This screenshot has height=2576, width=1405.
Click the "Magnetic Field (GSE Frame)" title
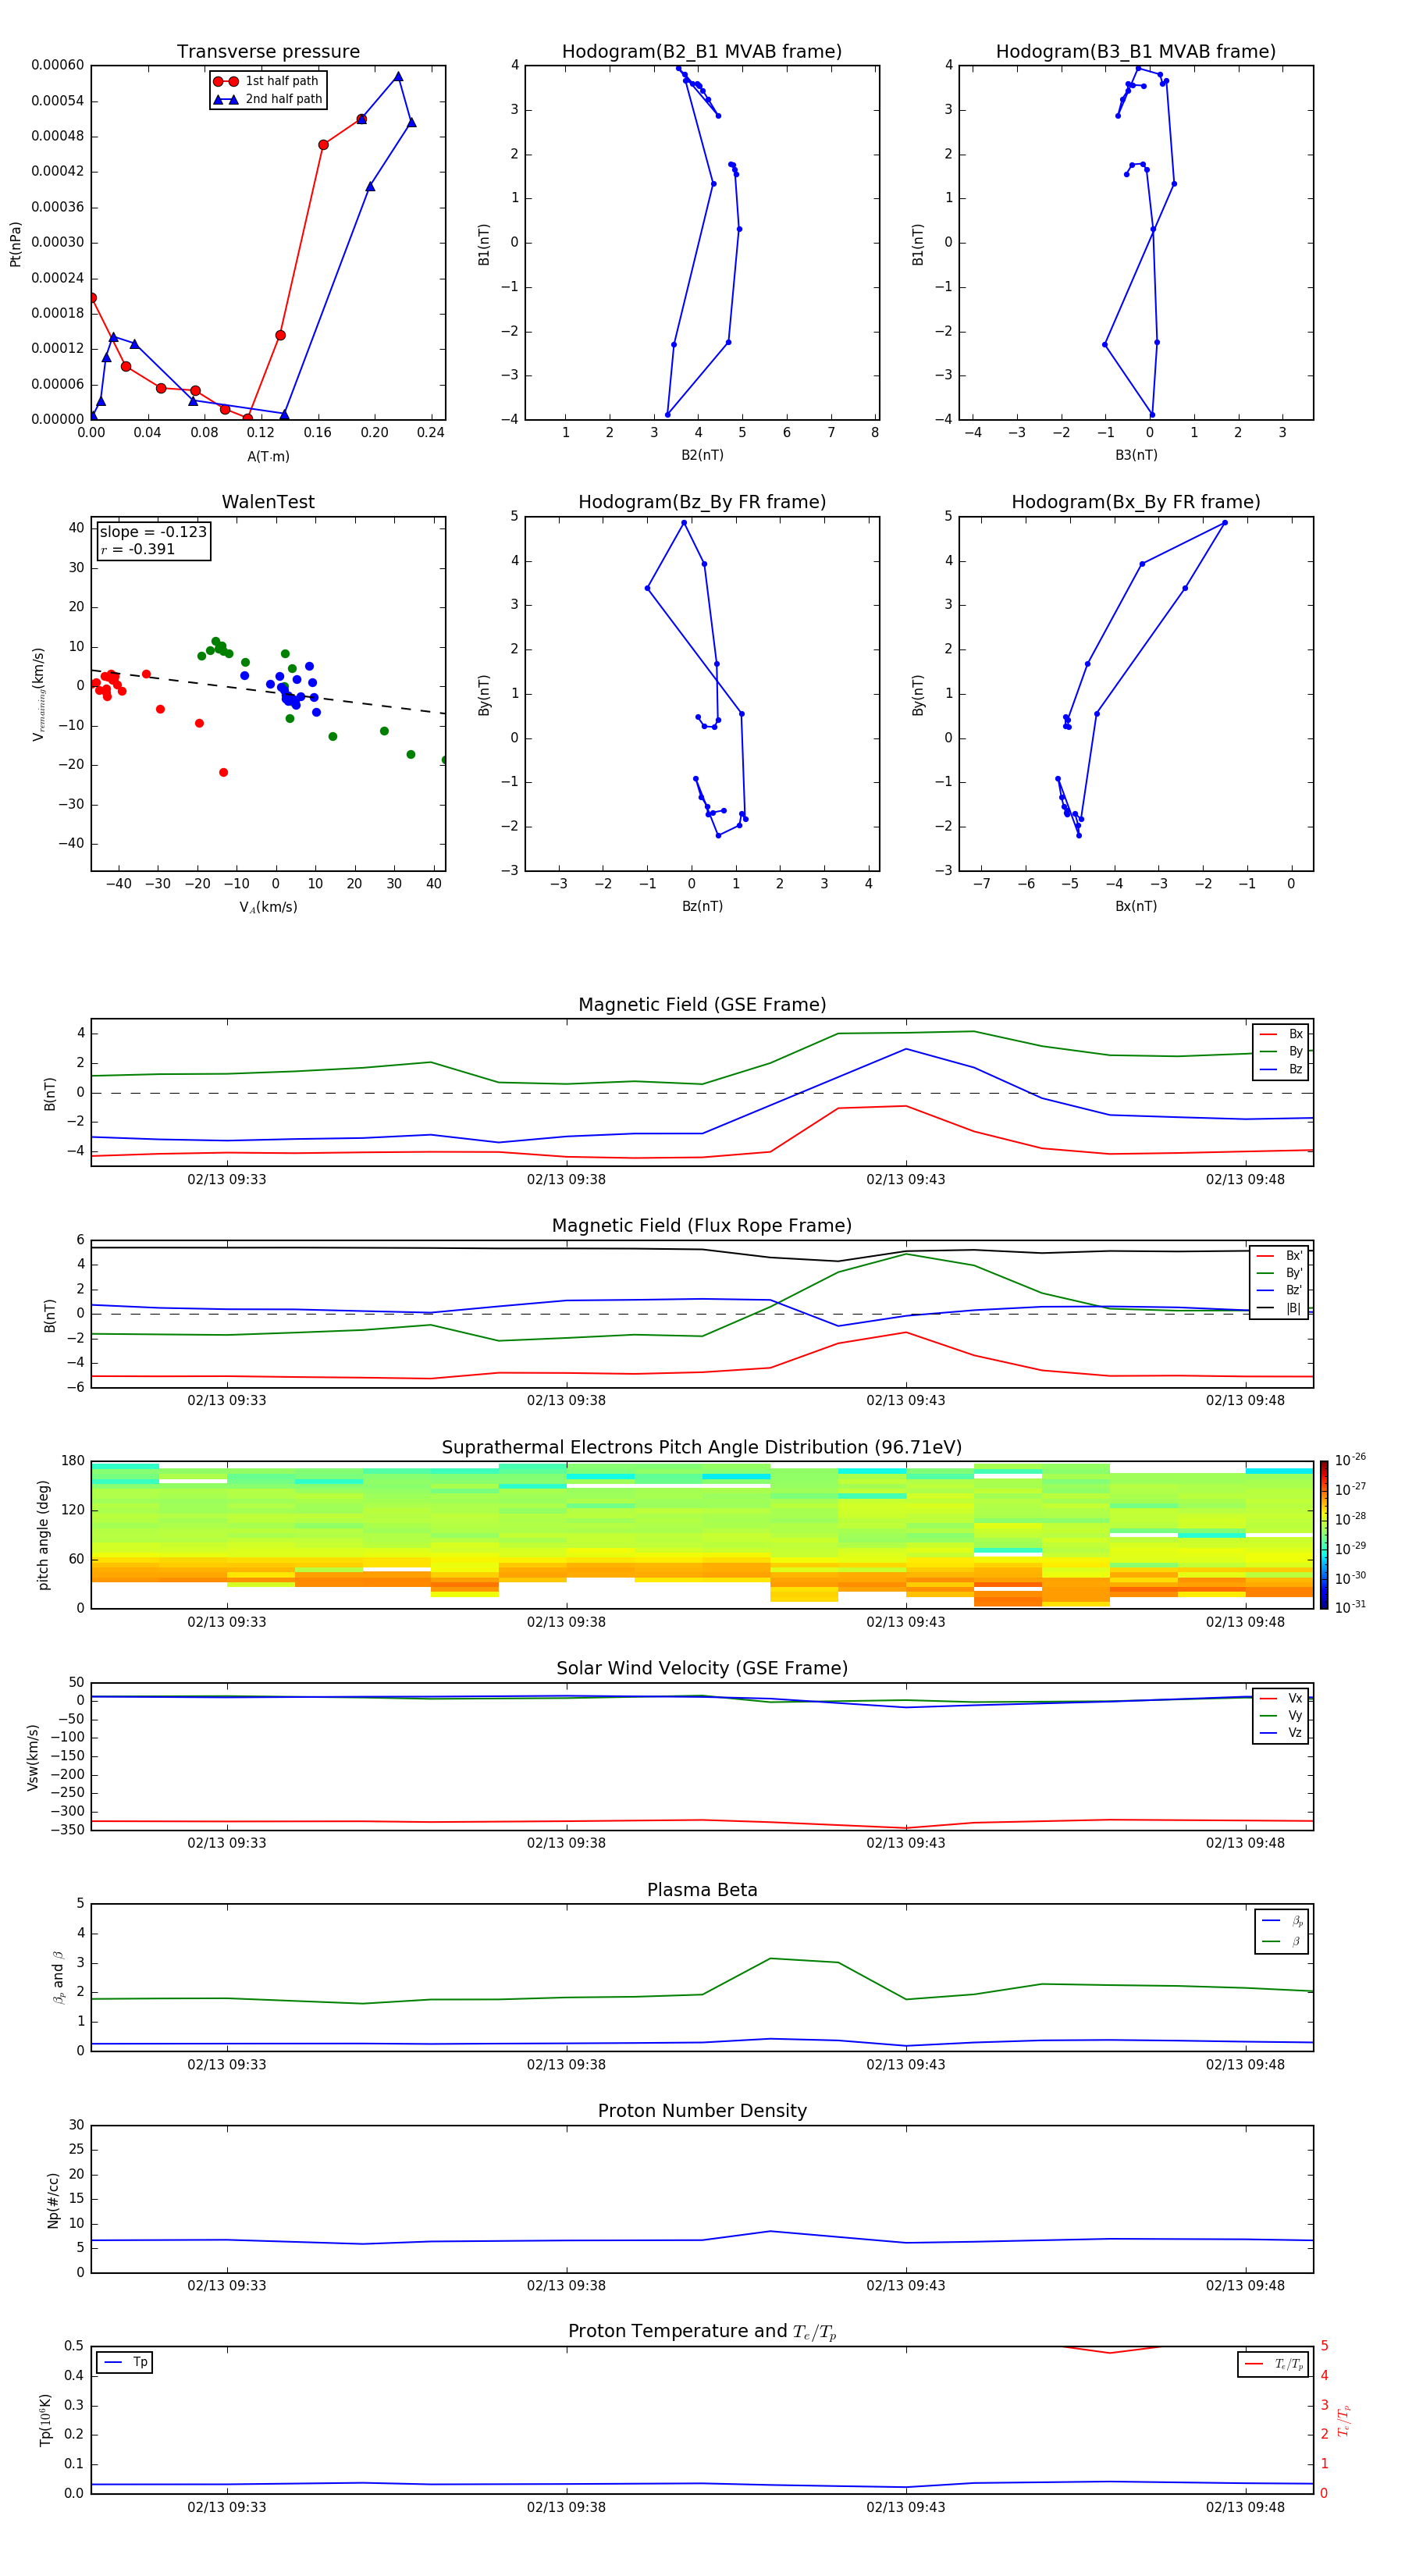click(x=702, y=1005)
